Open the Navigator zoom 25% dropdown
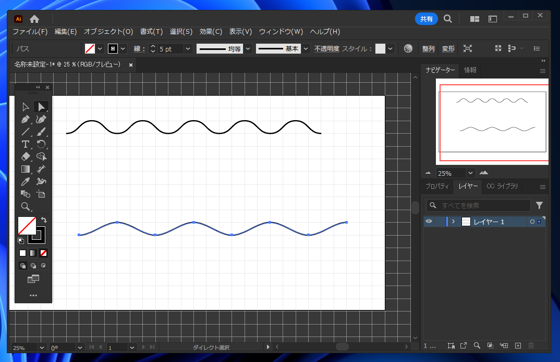 pyautogui.click(x=470, y=173)
